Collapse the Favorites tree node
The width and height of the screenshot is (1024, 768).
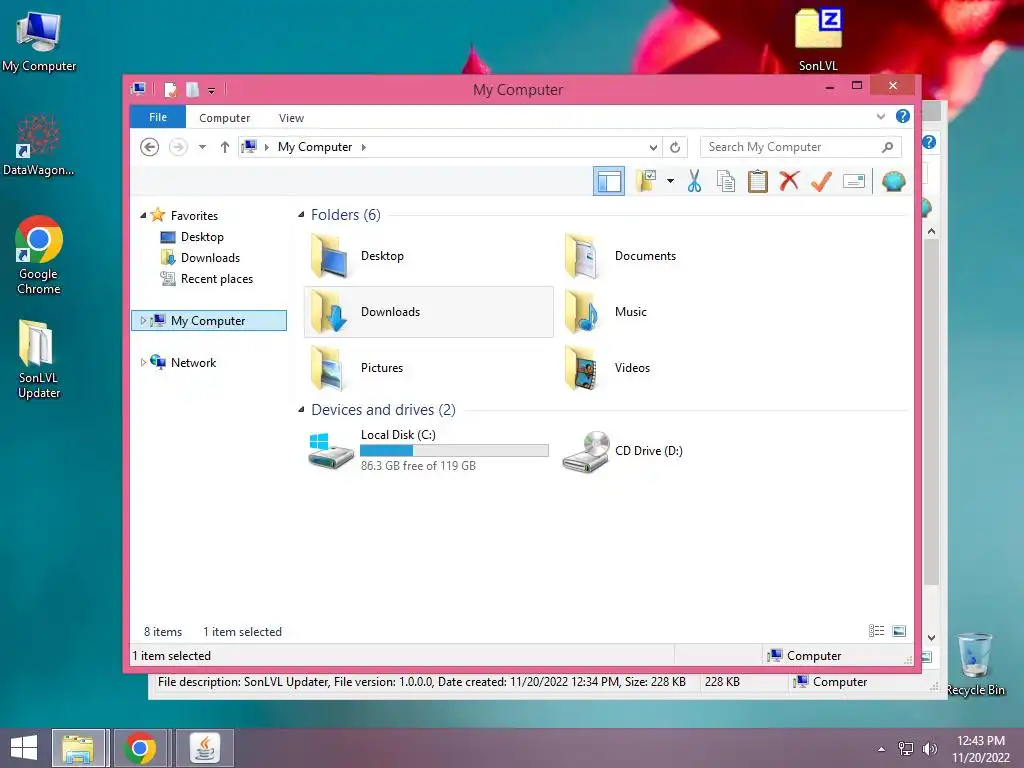(143, 215)
